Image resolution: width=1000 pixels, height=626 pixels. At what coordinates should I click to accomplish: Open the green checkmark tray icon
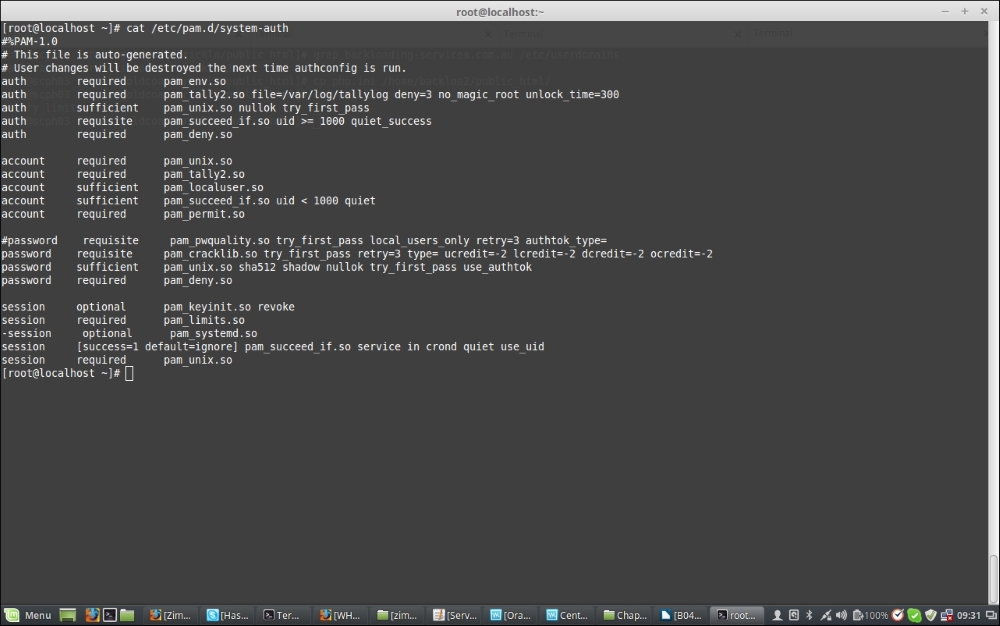pyautogui.click(x=914, y=615)
